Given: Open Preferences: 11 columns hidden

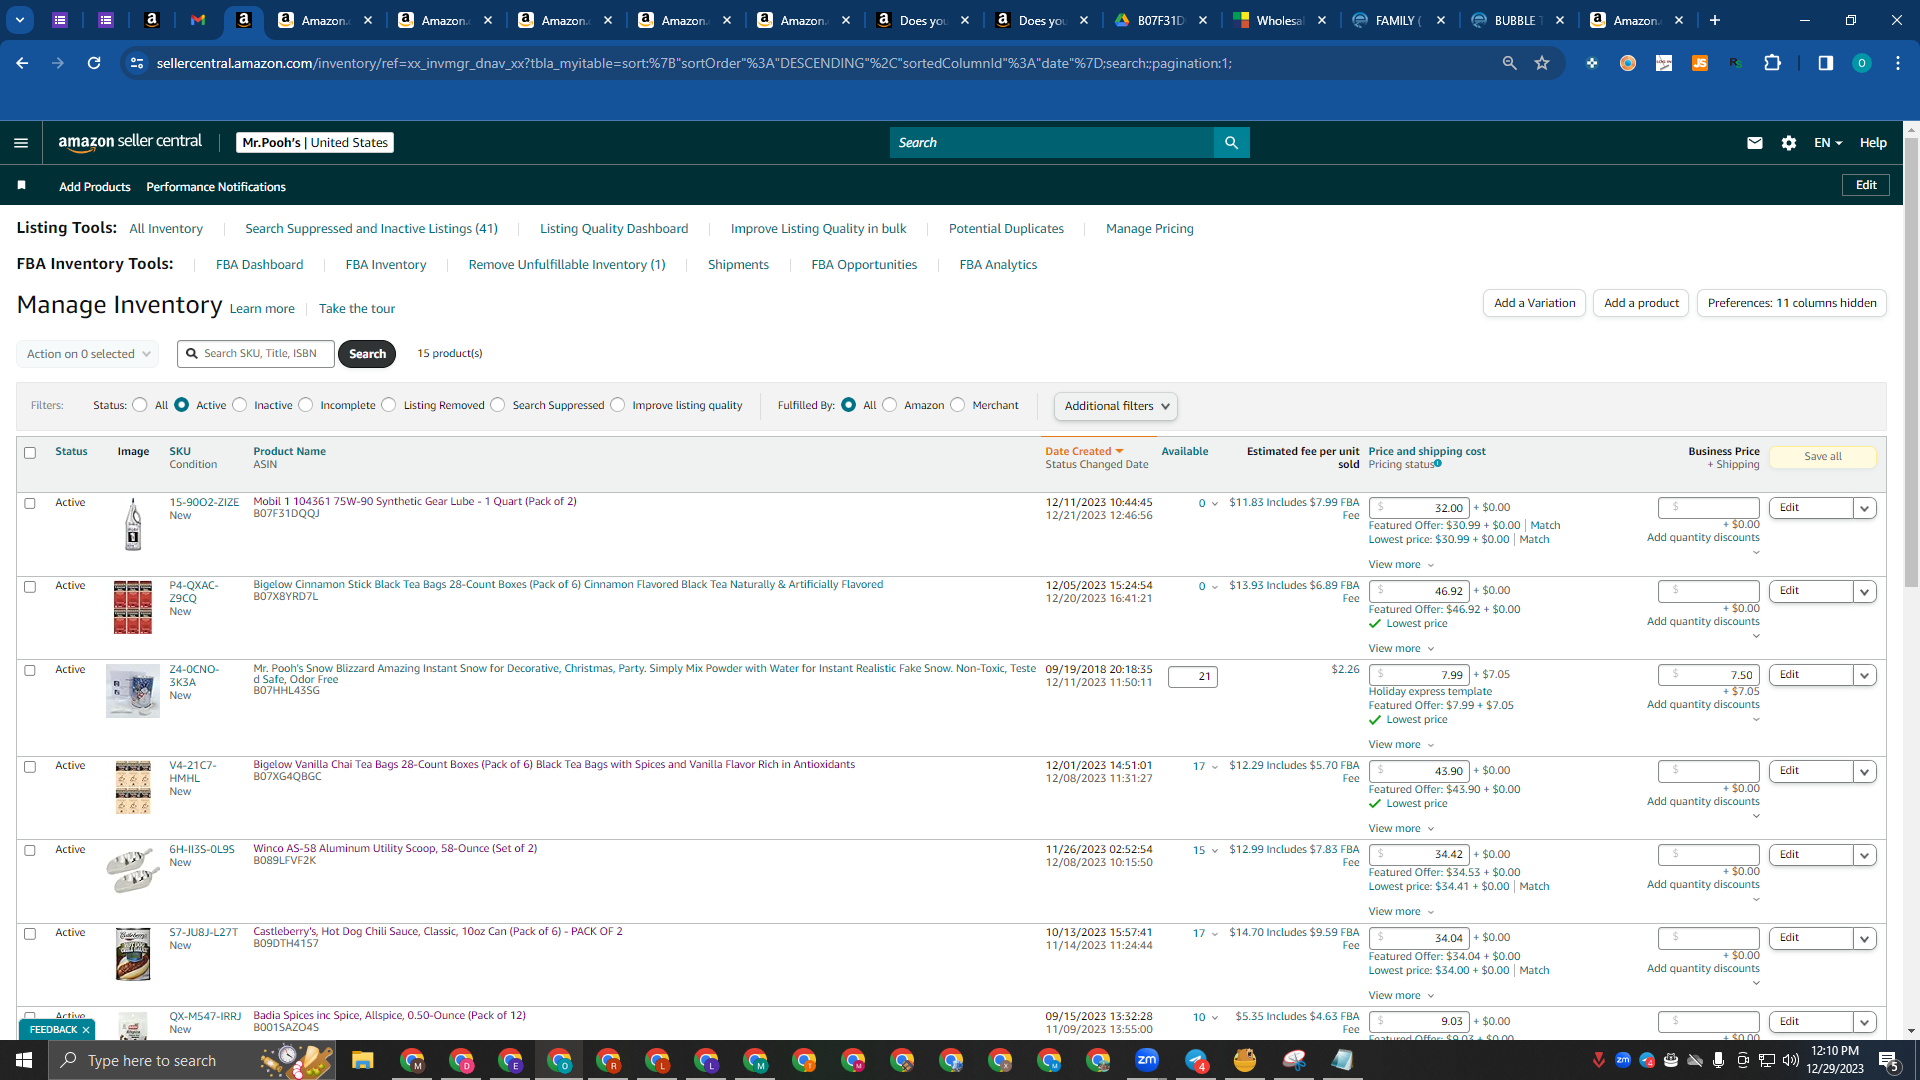Looking at the screenshot, I should (1792, 303).
